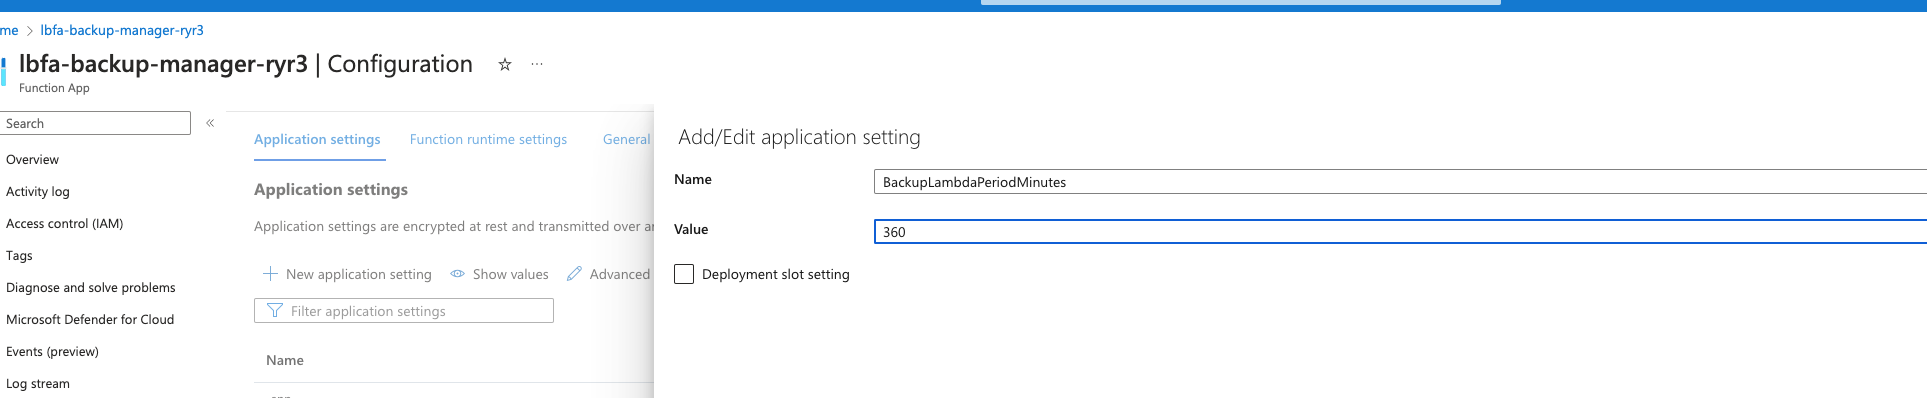Click the Function App icon beside title
This screenshot has width=1927, height=398.
click(x=3, y=73)
